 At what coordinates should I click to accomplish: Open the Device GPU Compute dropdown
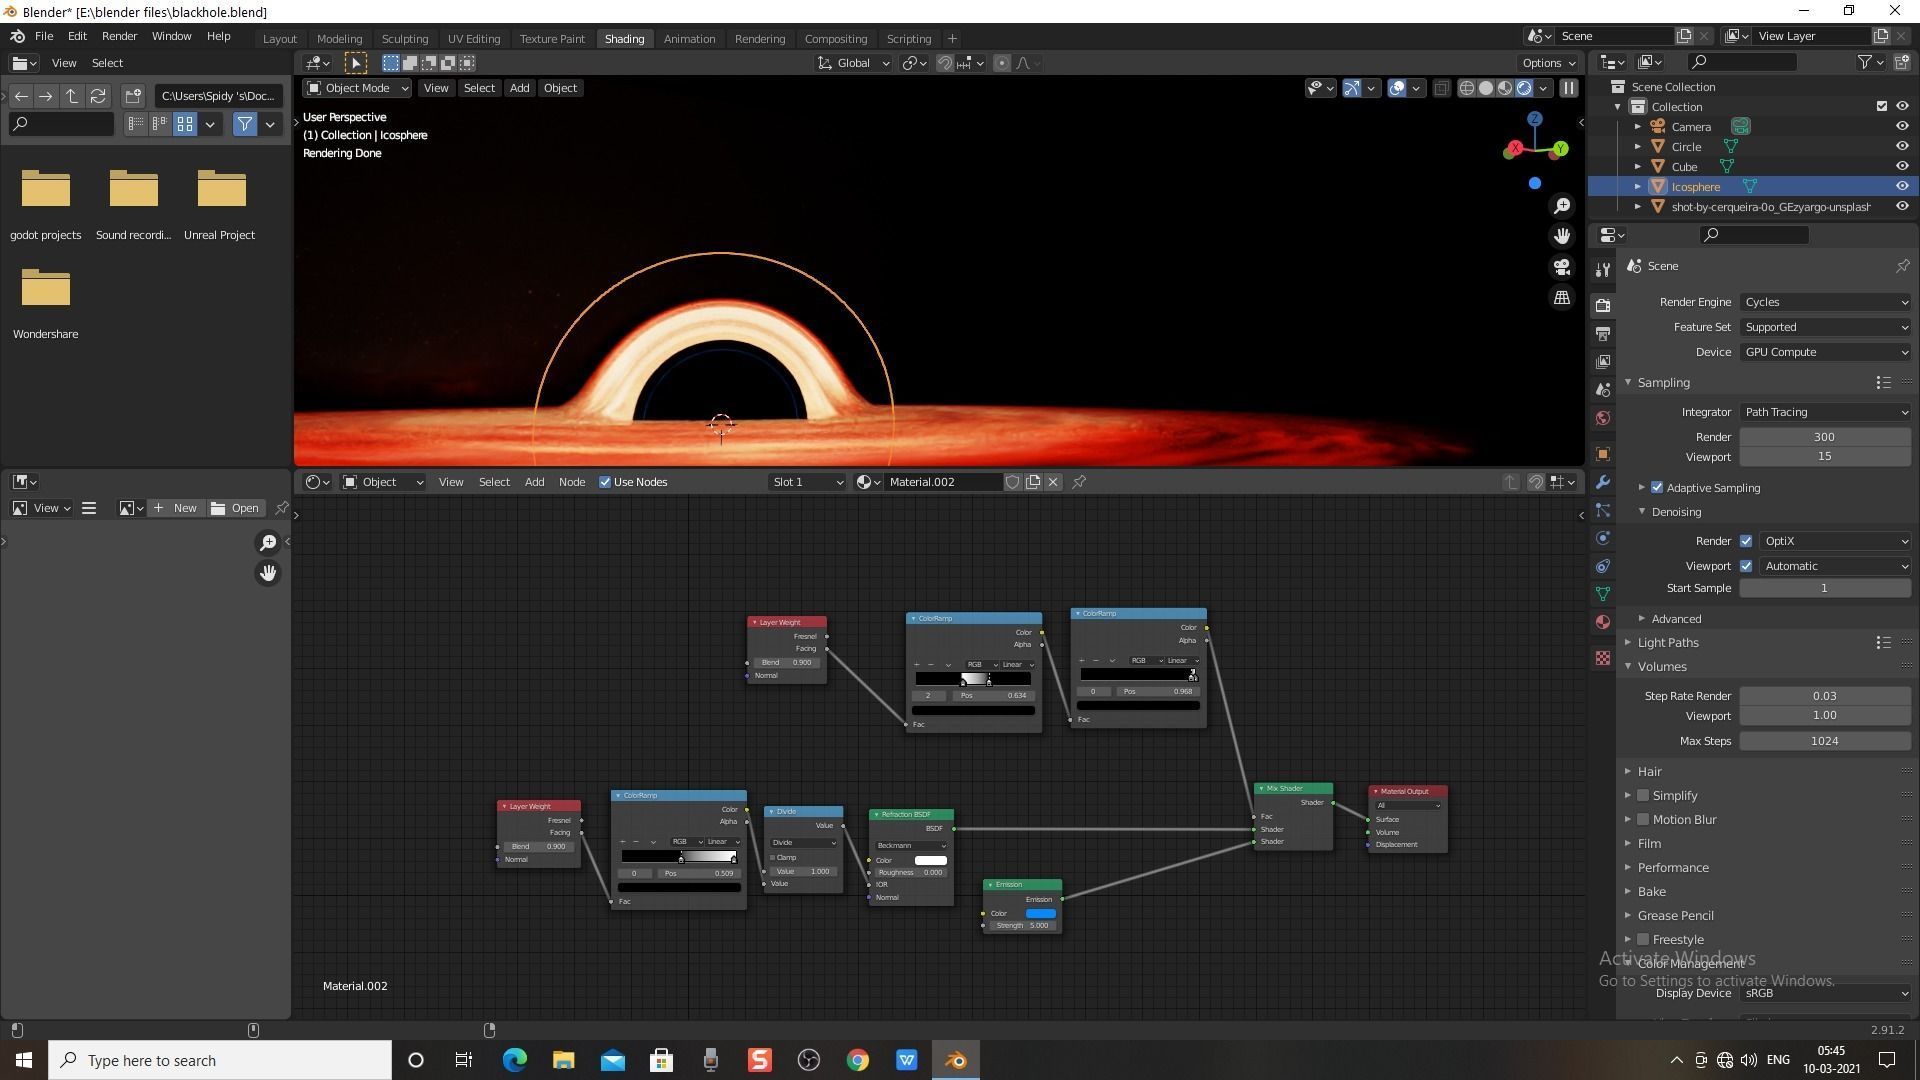[1825, 352]
